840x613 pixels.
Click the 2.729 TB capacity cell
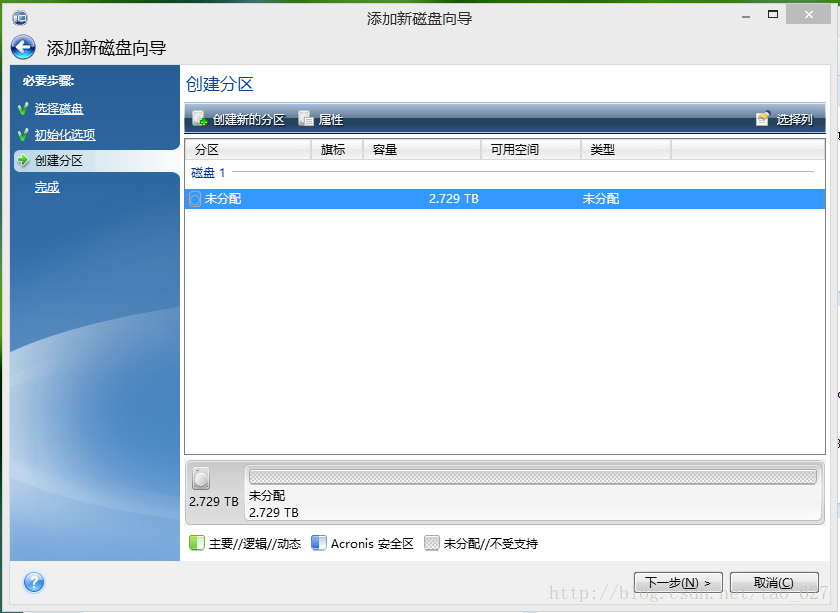click(453, 199)
